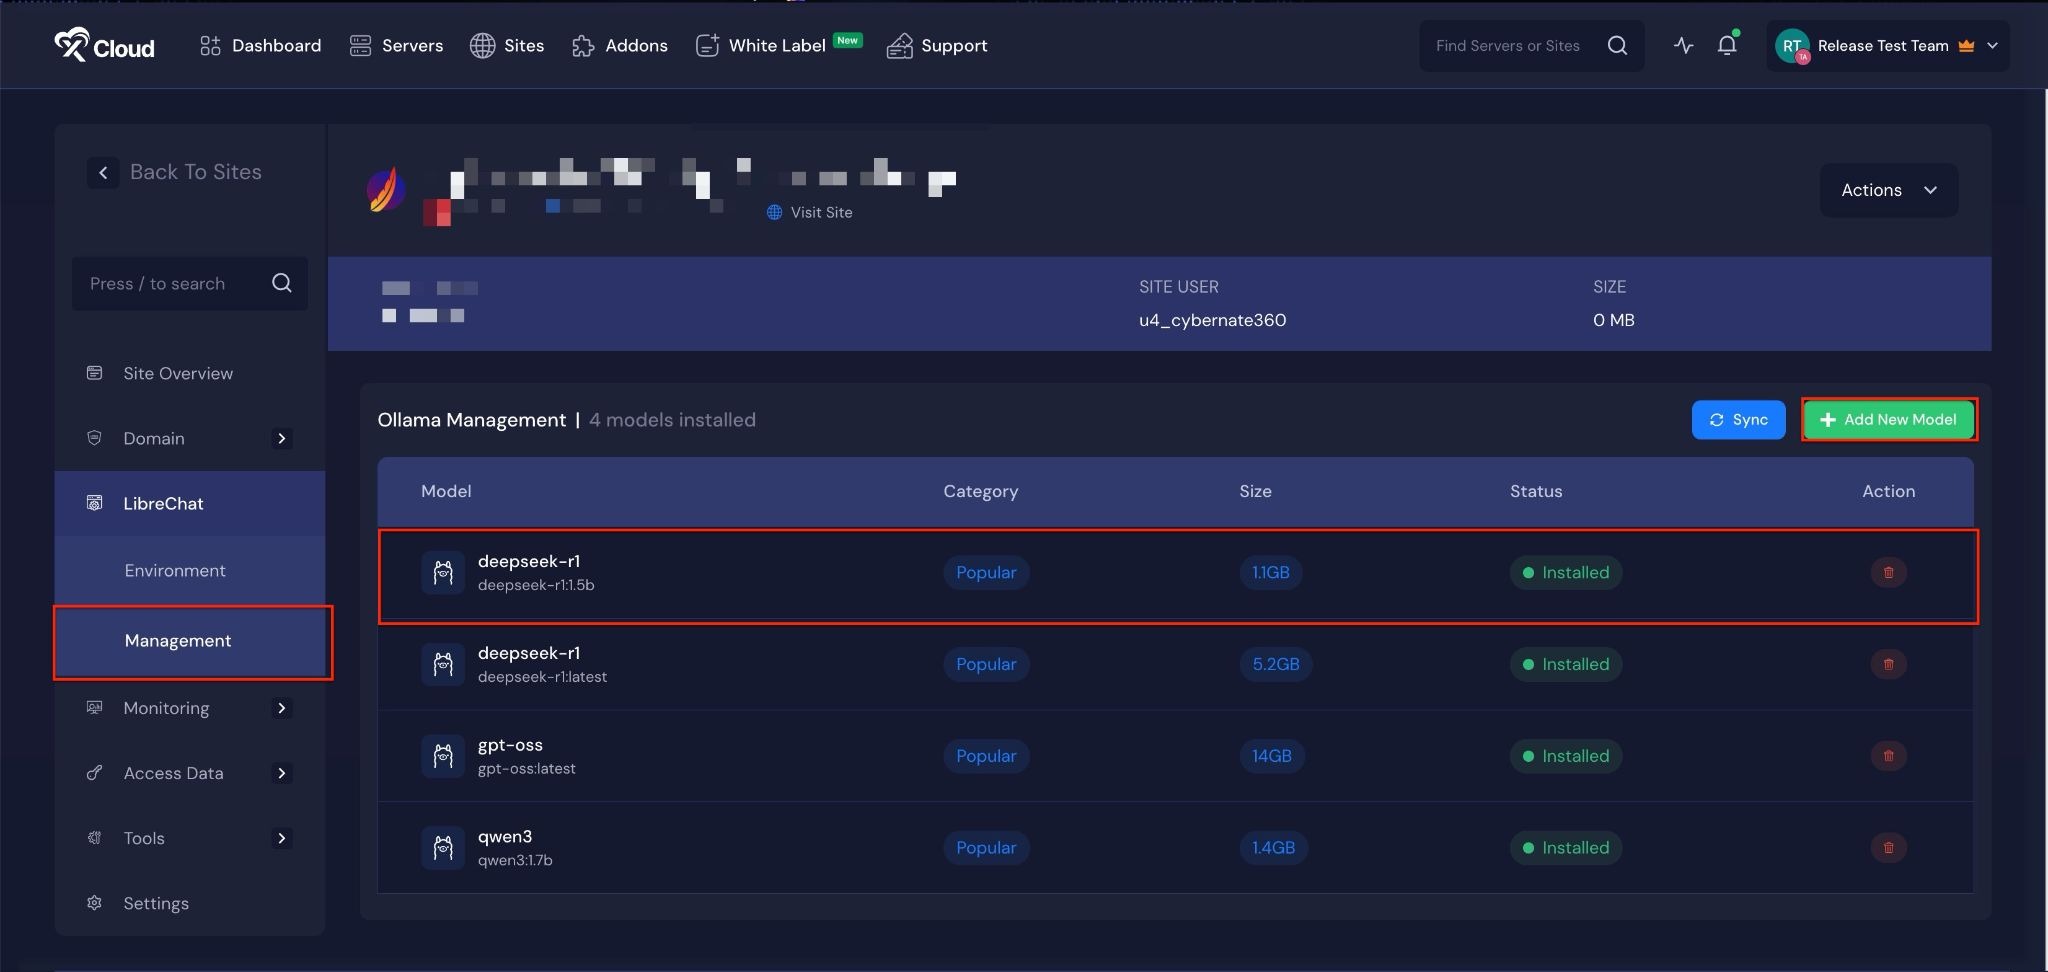
Task: Click the notifications bell icon
Action: [1727, 46]
